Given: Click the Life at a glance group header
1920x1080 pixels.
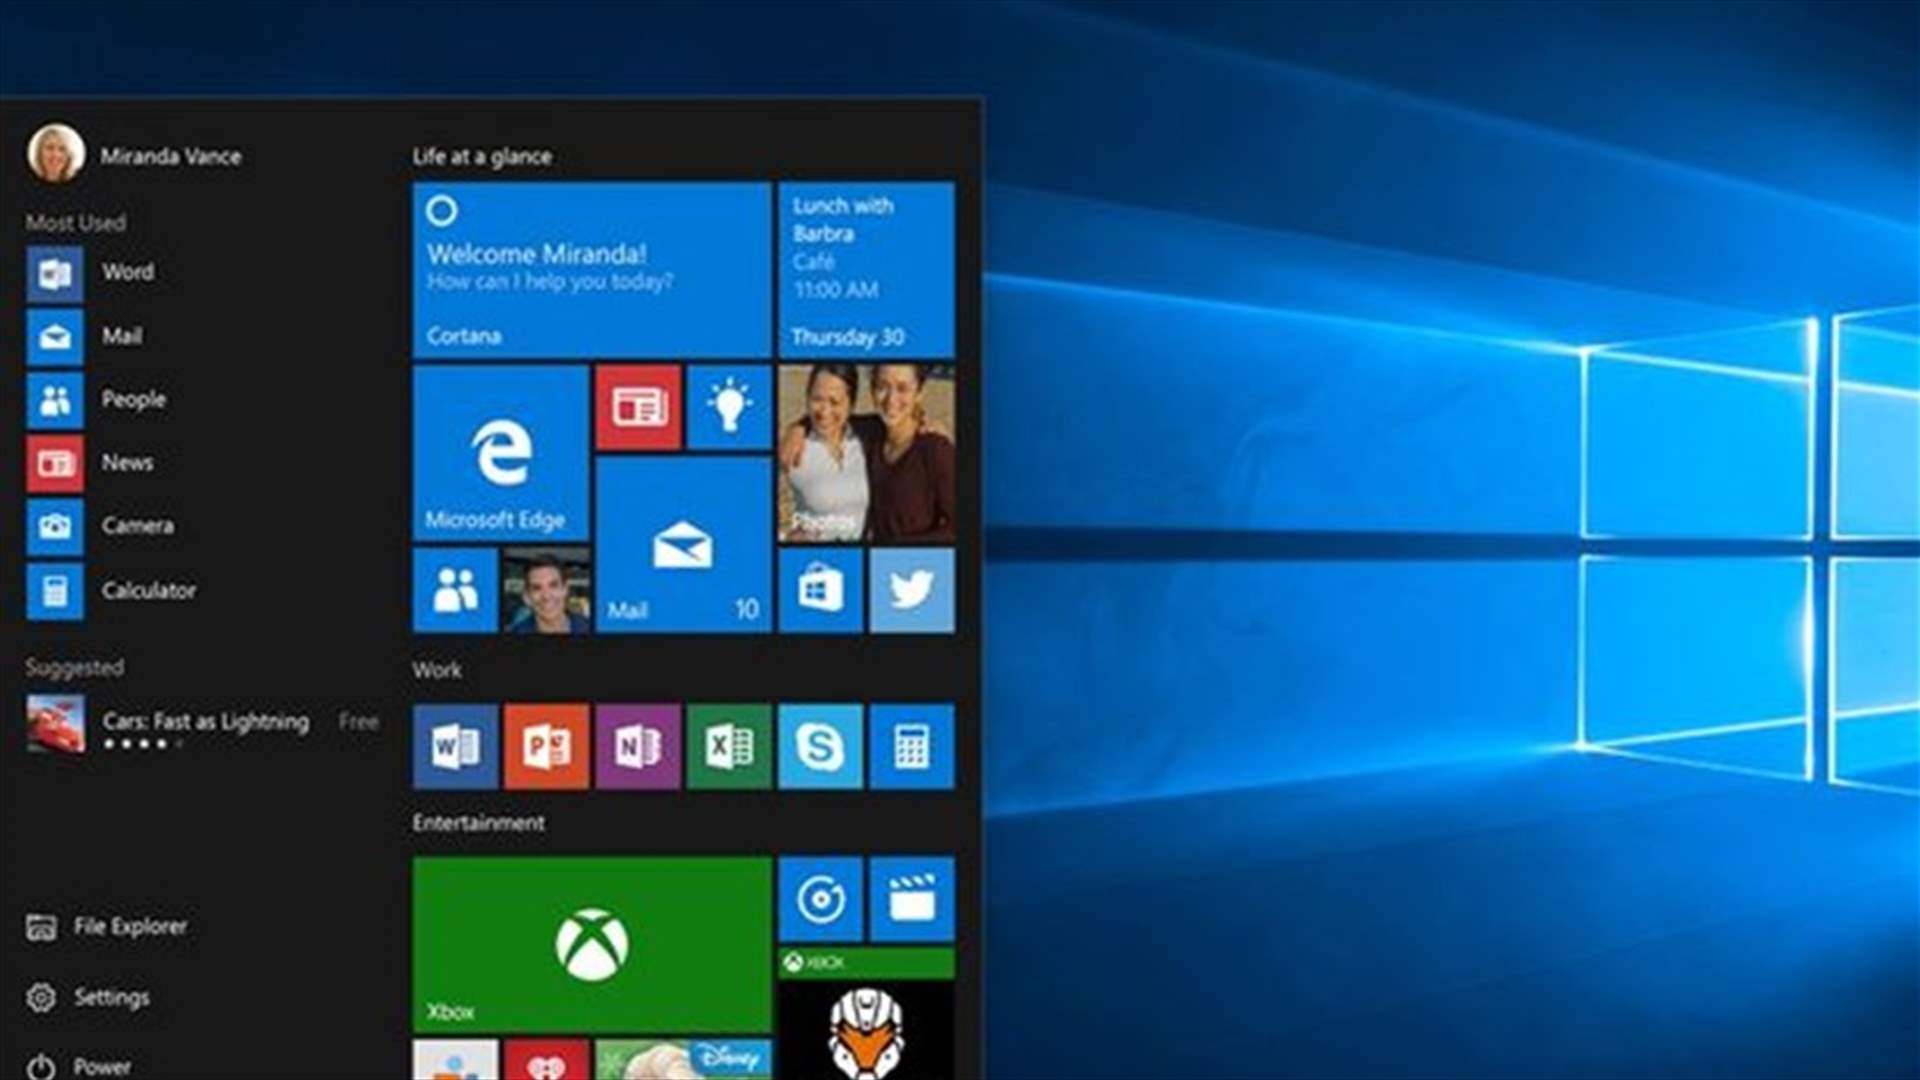Looking at the screenshot, I should 482,156.
